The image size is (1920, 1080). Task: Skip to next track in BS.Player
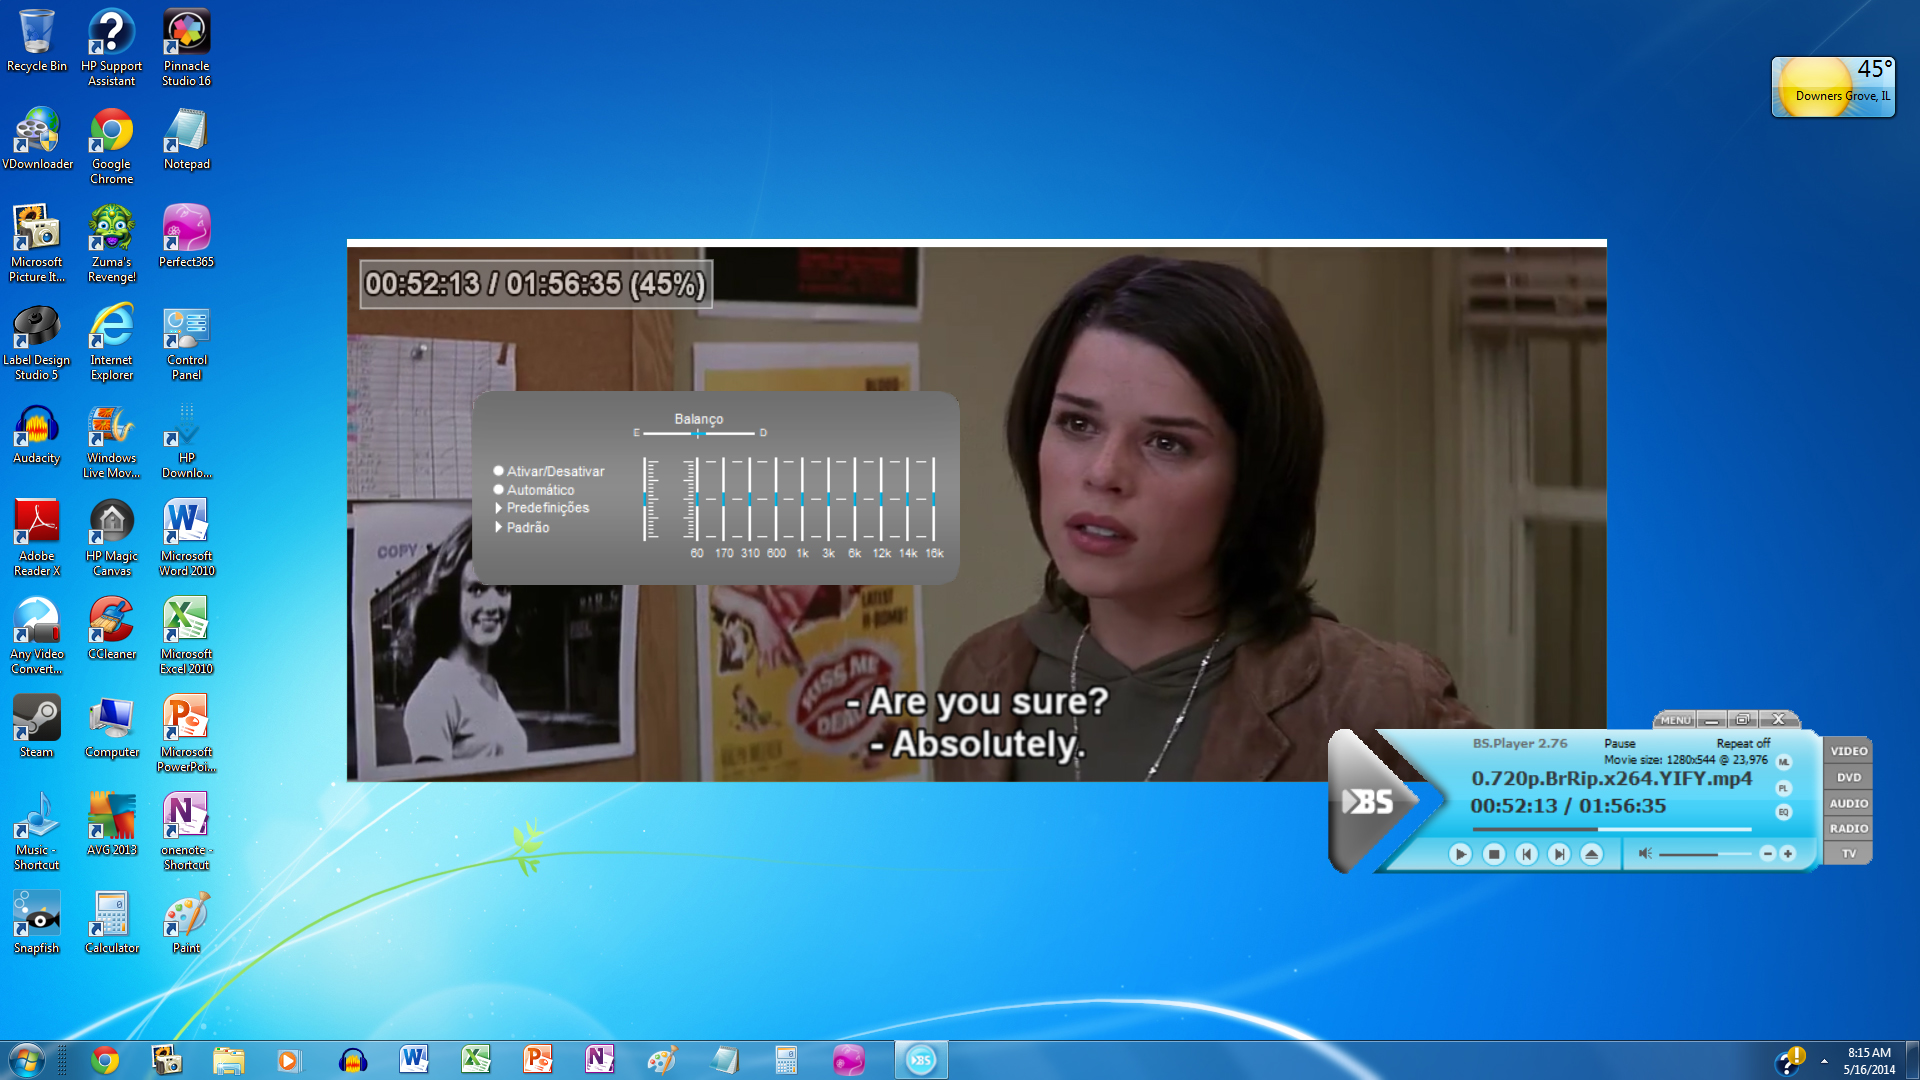click(1559, 854)
